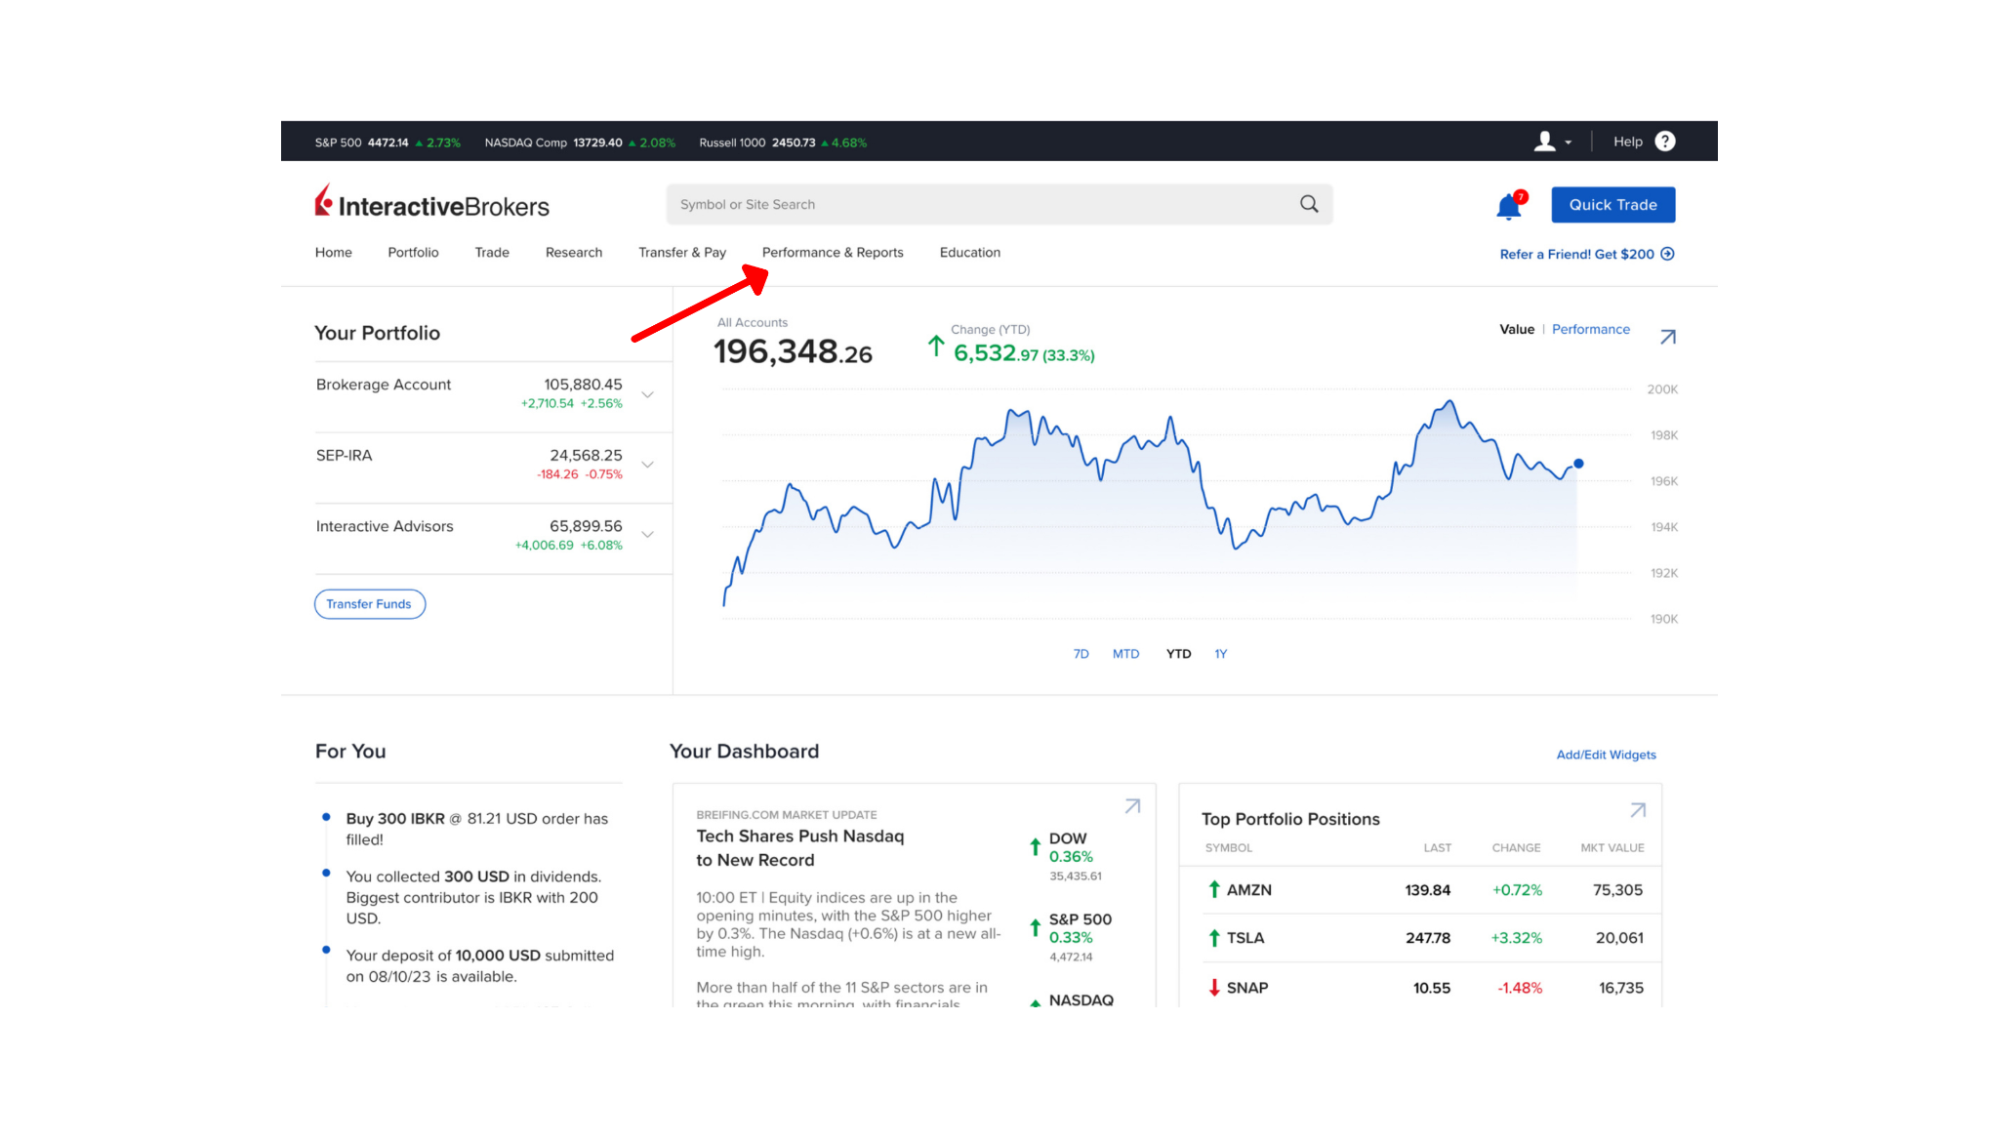
Task: Click the Interactive Brokers logo
Action: (x=432, y=204)
